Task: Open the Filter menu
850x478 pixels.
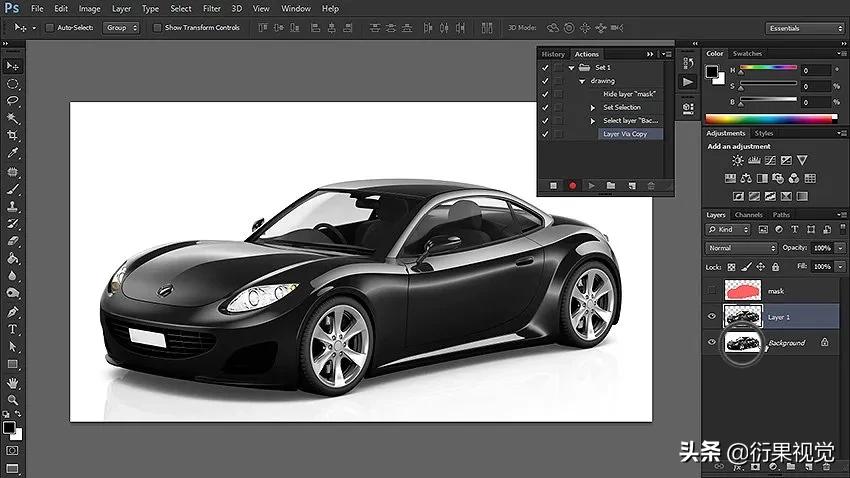Action: [211, 8]
